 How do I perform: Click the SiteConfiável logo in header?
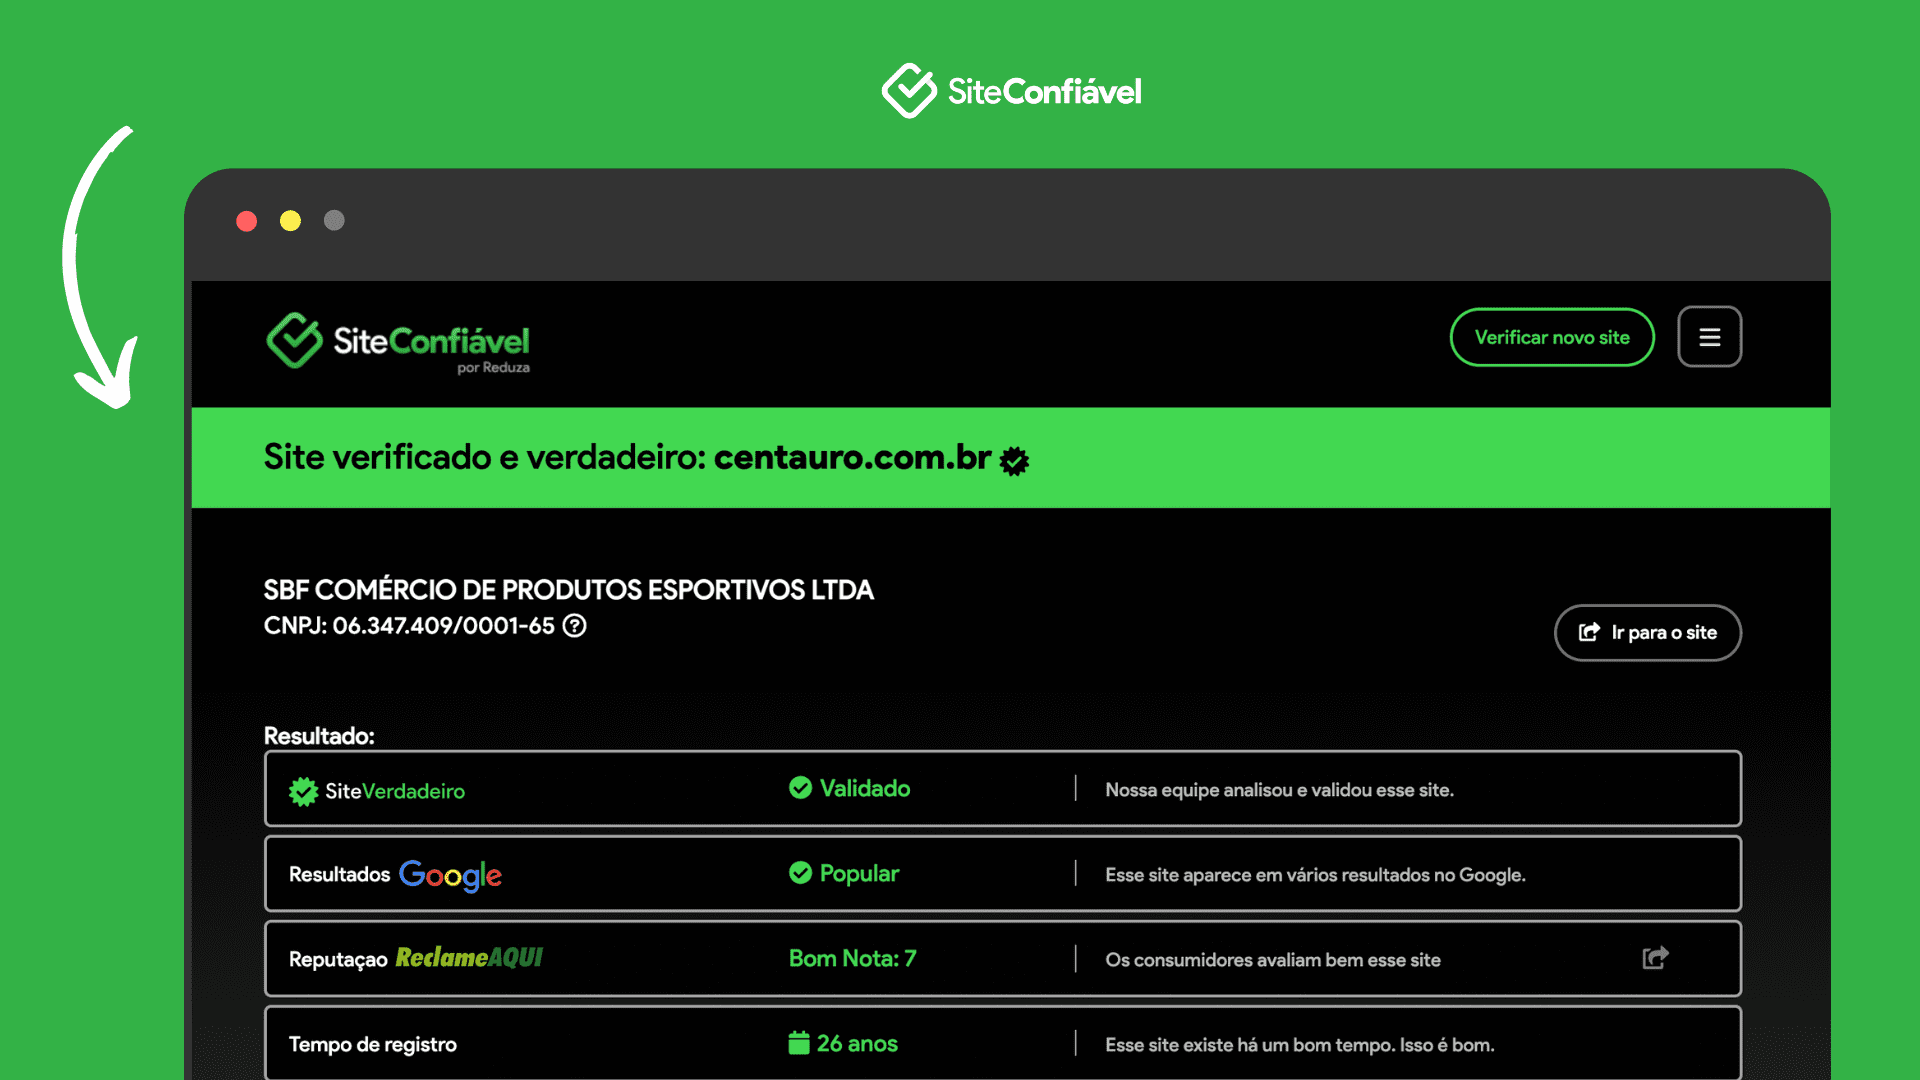(x=398, y=342)
